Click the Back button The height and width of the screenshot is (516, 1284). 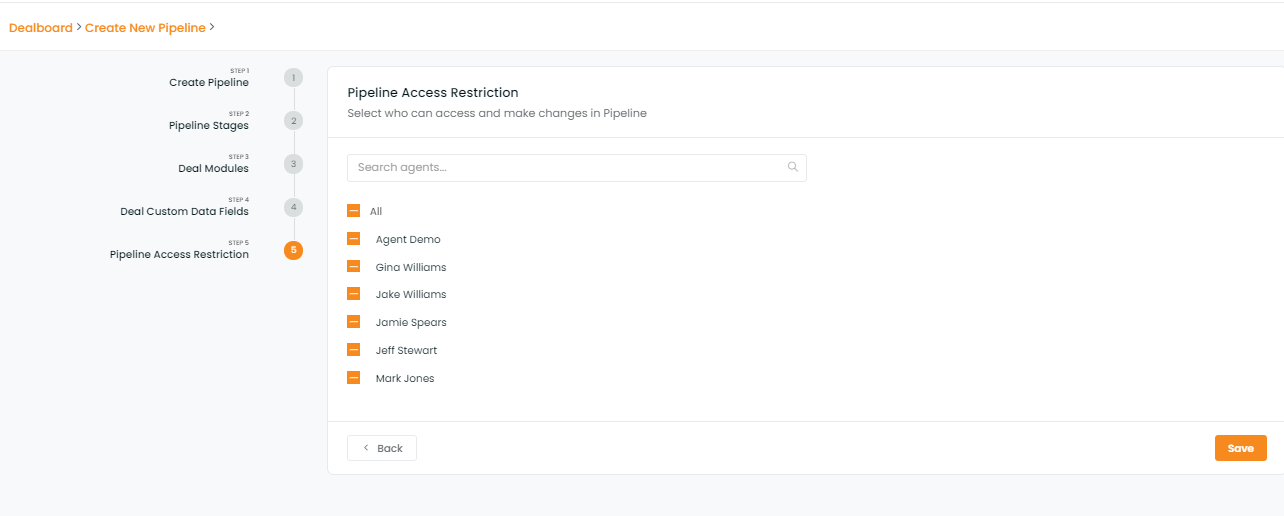point(382,448)
